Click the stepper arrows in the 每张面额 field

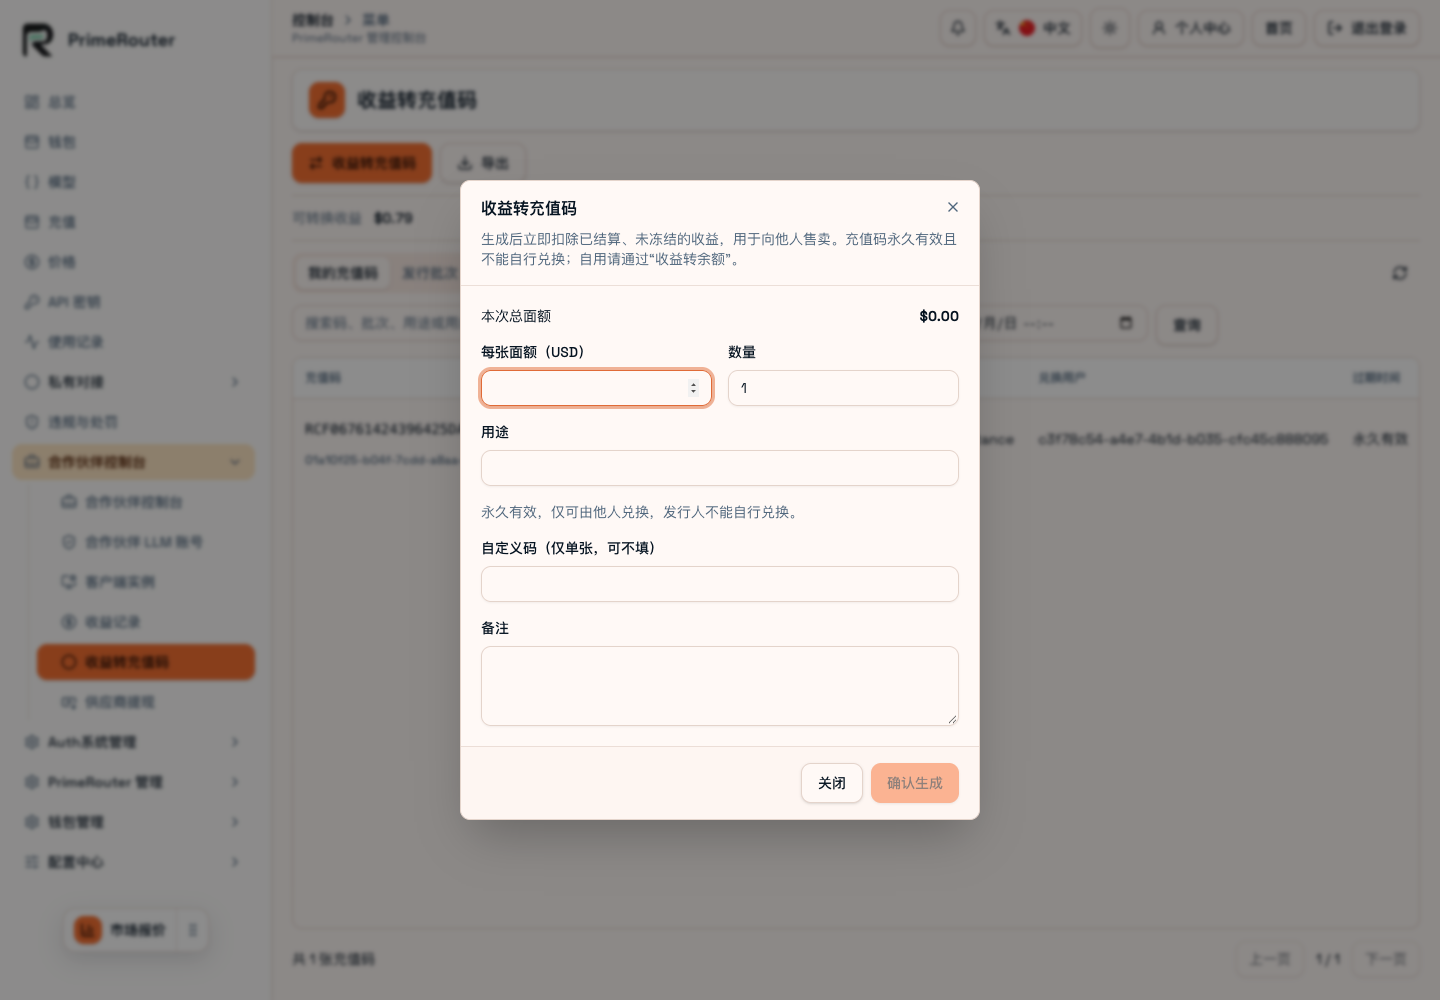[693, 388]
